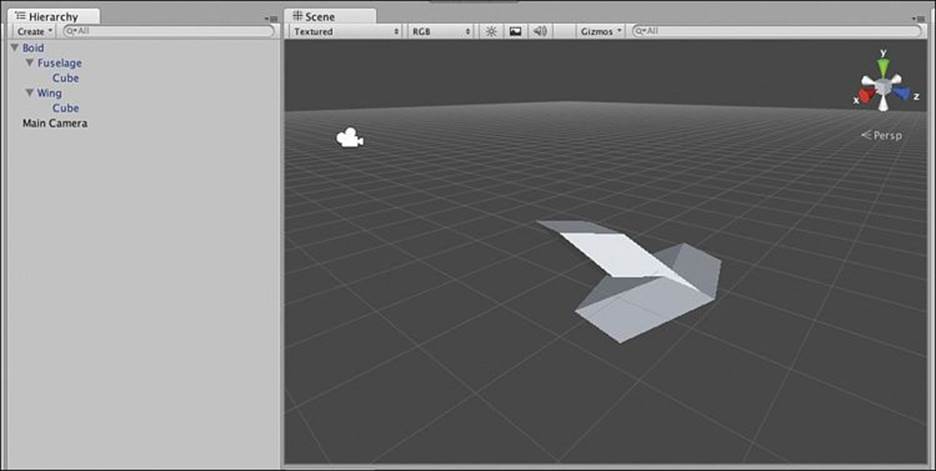
Task: Open the Create button menu
Action: click(35, 31)
